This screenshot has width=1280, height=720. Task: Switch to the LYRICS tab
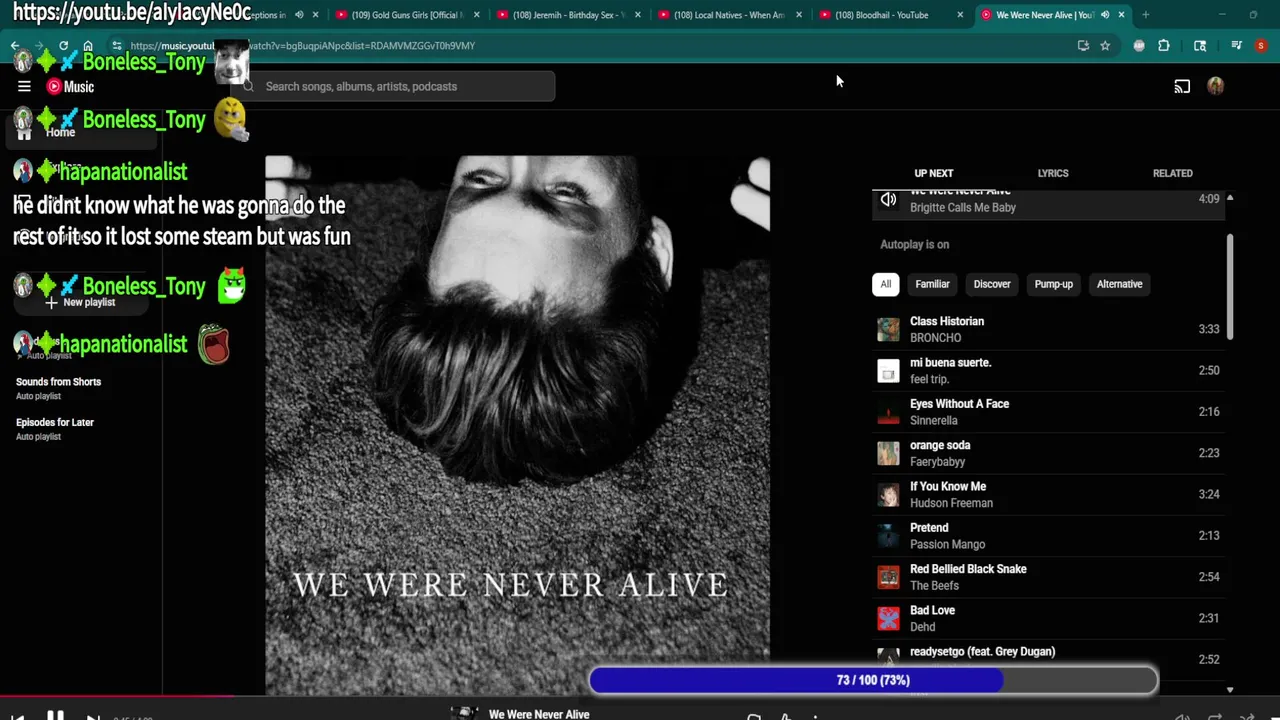1053,173
